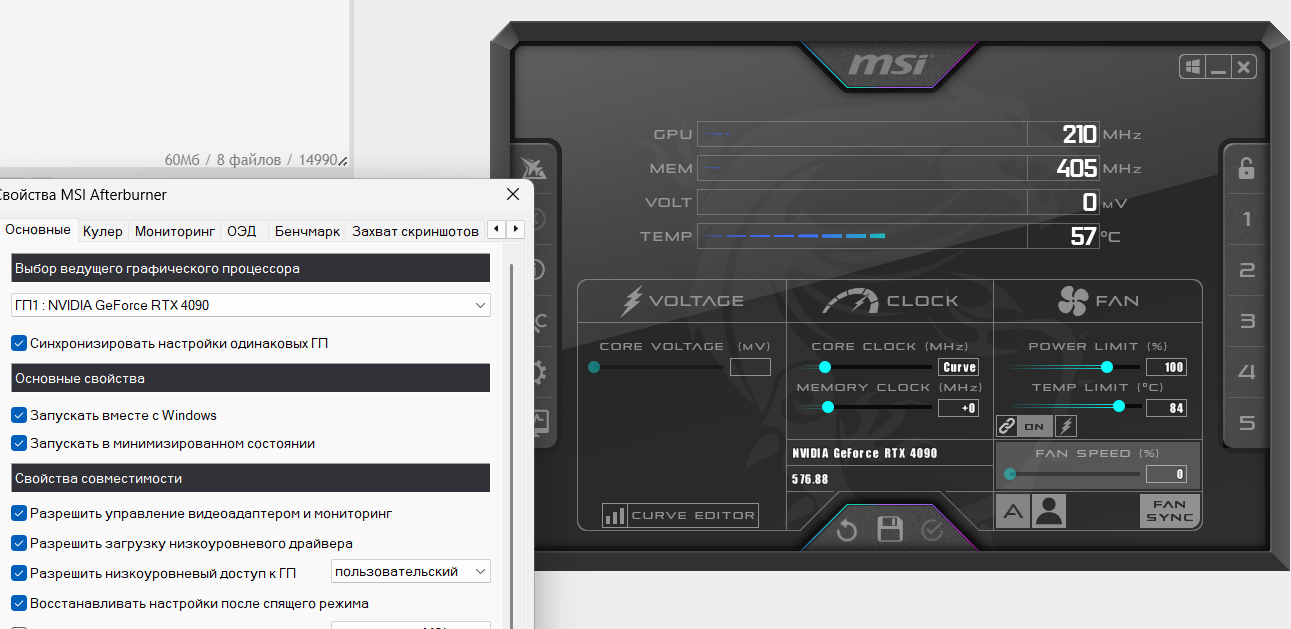
Task: Launch MSI Kombustor from the jet icon
Action: pyautogui.click(x=533, y=168)
